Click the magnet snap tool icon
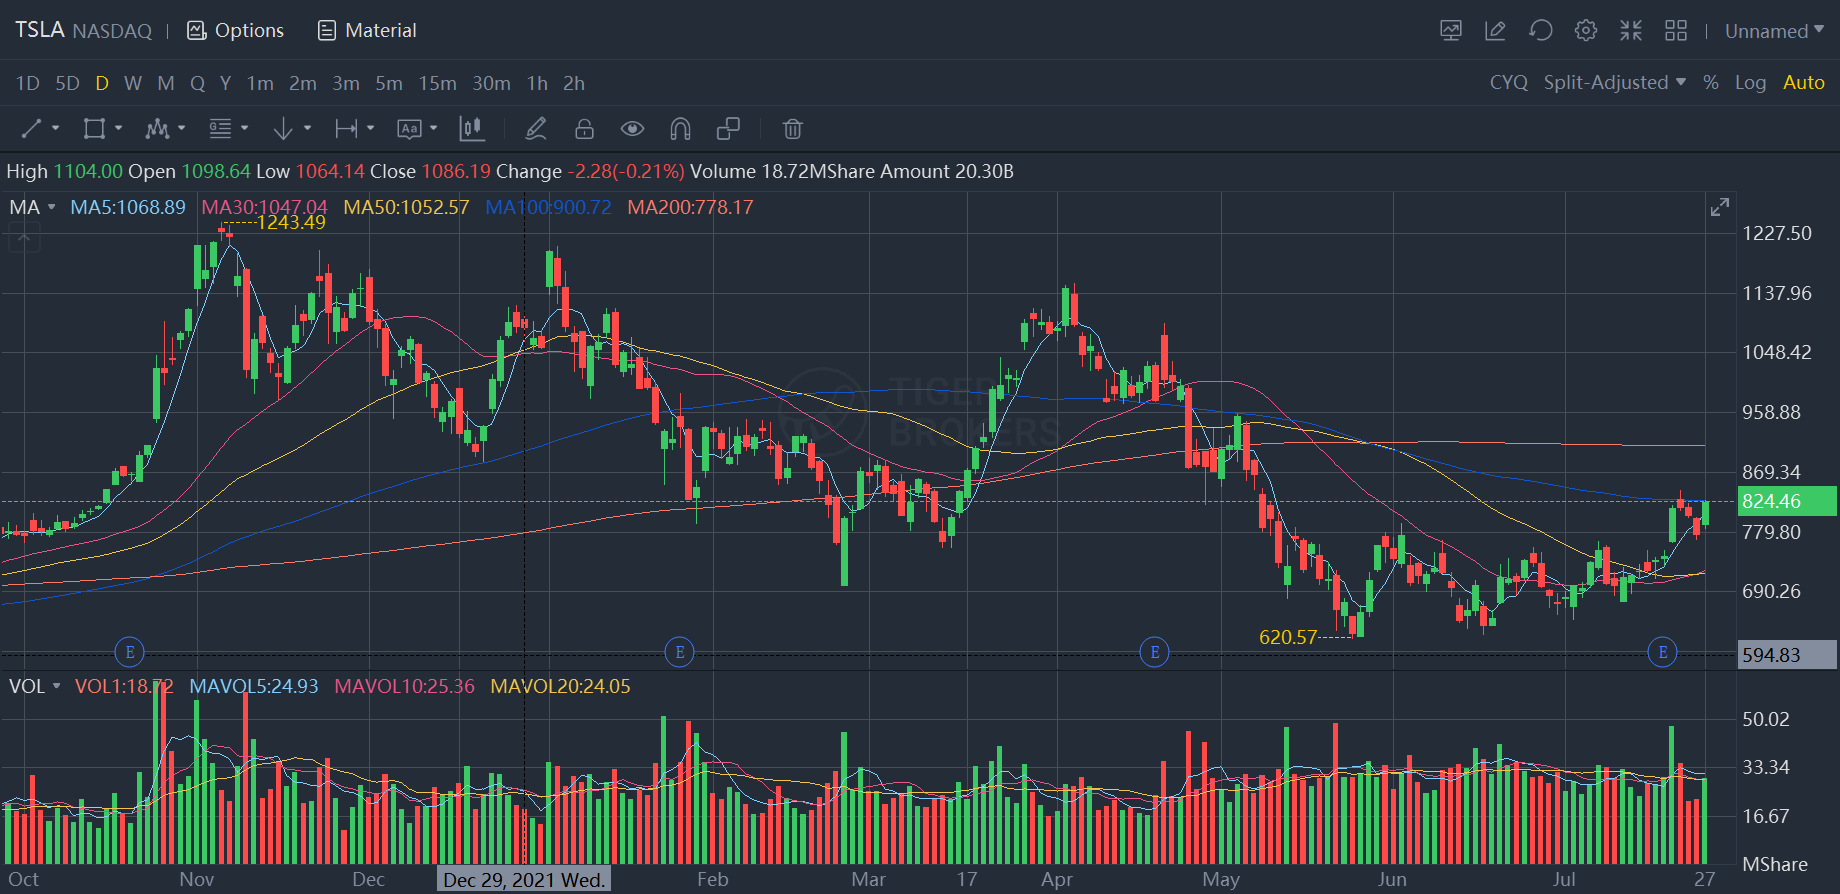1840x894 pixels. tap(680, 129)
